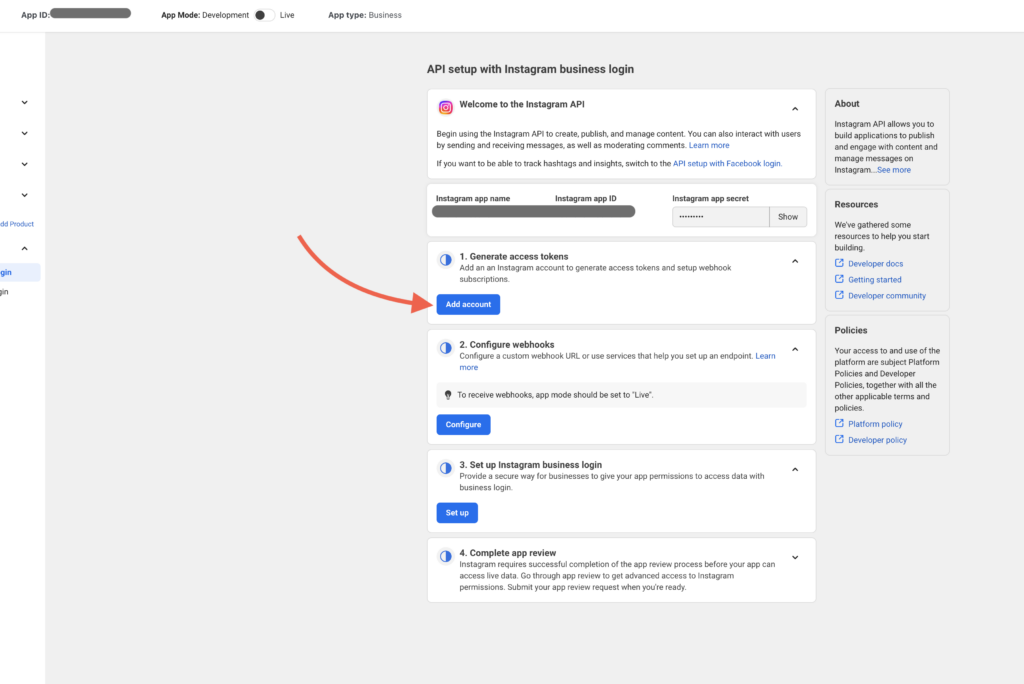Open the See more link in About
The image size is (1024, 684).
893,170
